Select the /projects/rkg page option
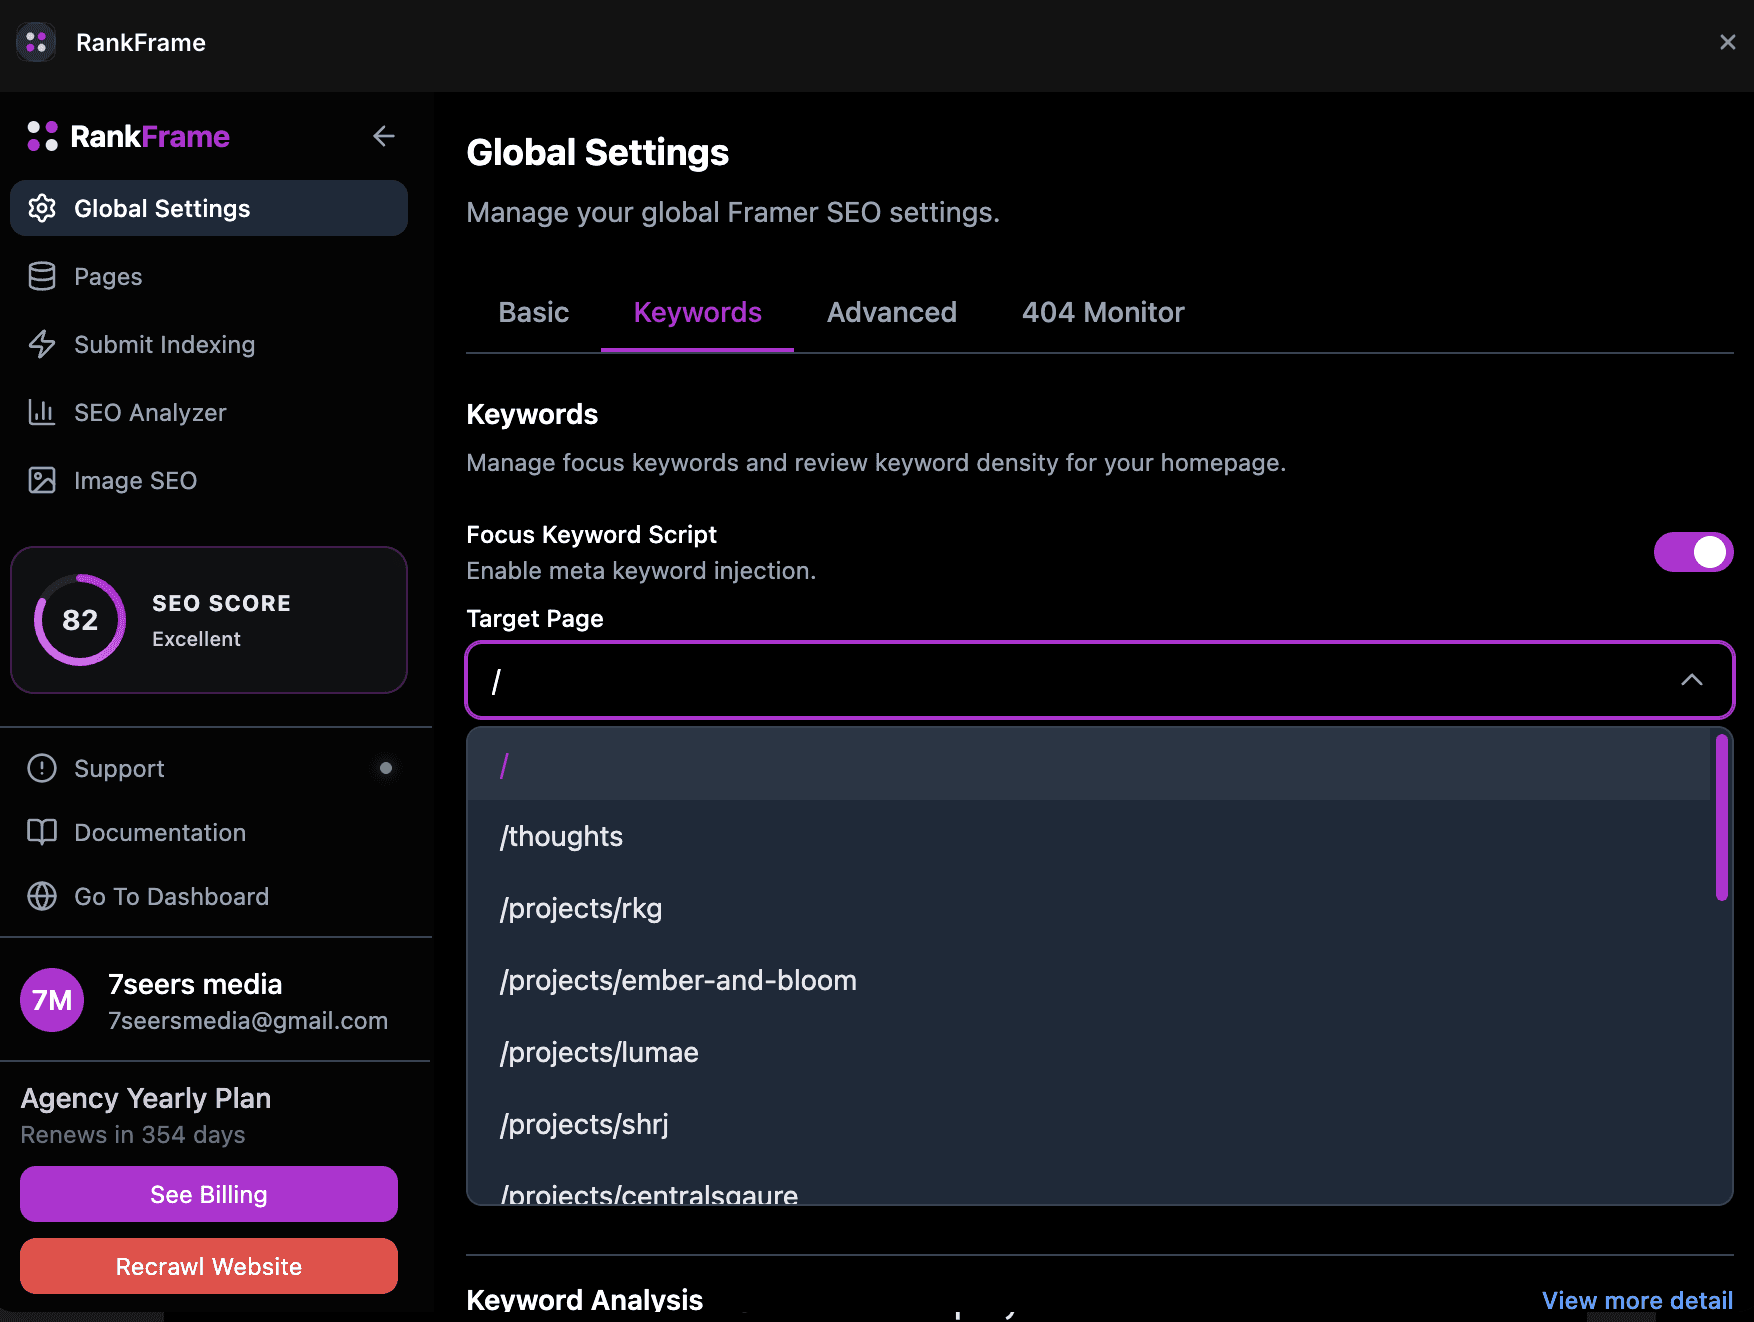 [1090, 908]
